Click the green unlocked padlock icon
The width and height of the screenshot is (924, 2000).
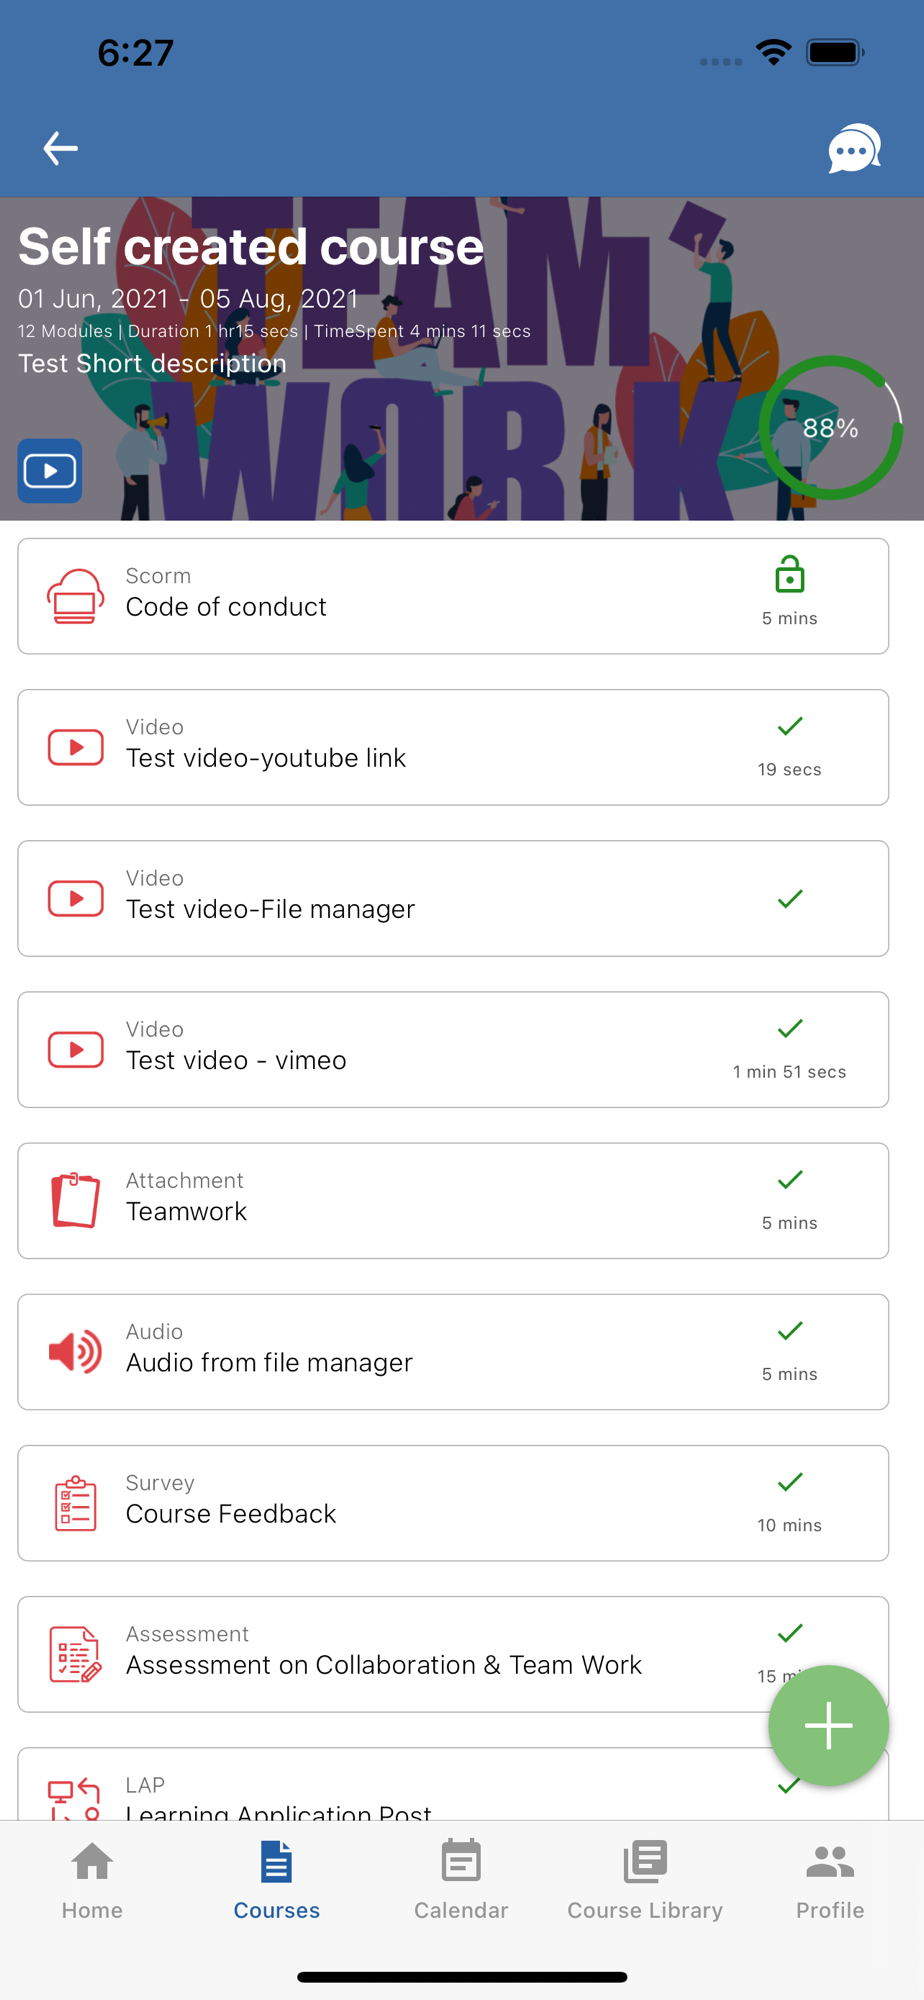(x=790, y=575)
